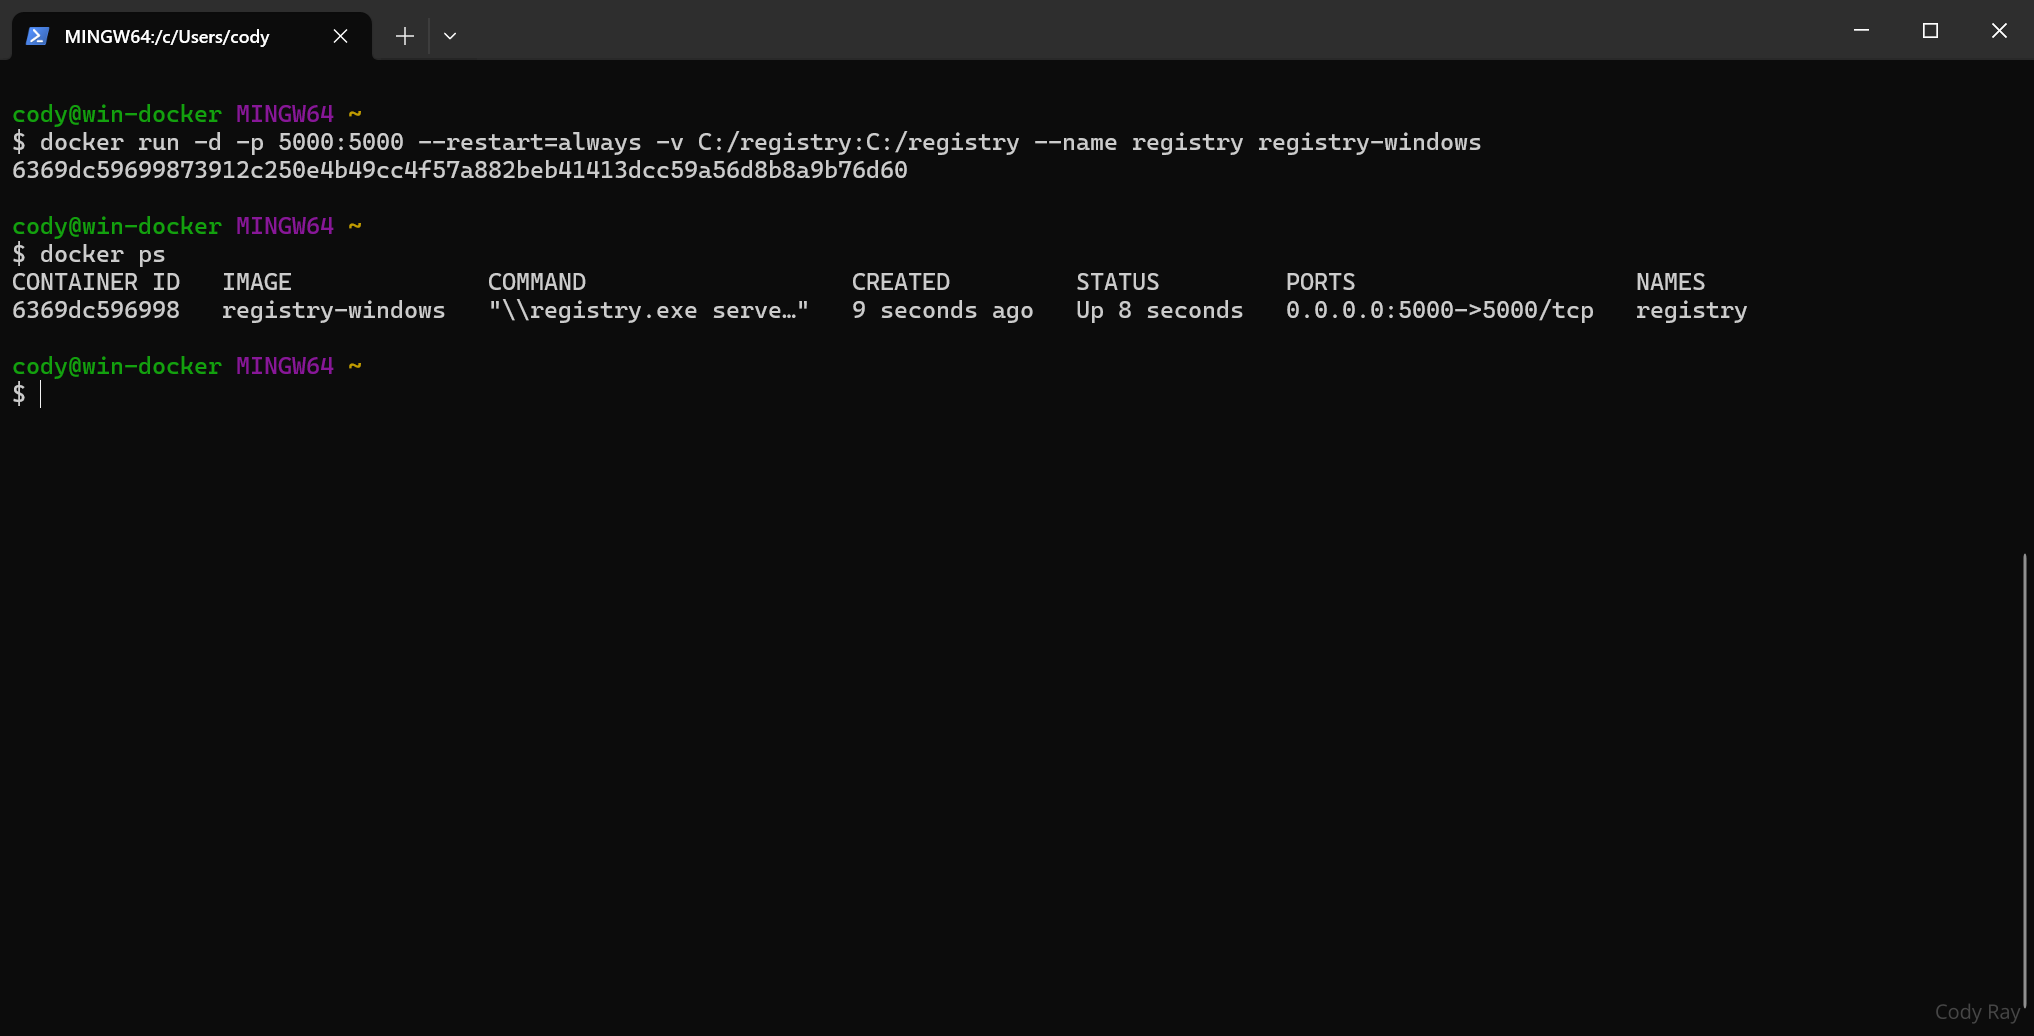Close the terminal window
This screenshot has width=2034, height=1036.
pyautogui.click(x=1999, y=30)
